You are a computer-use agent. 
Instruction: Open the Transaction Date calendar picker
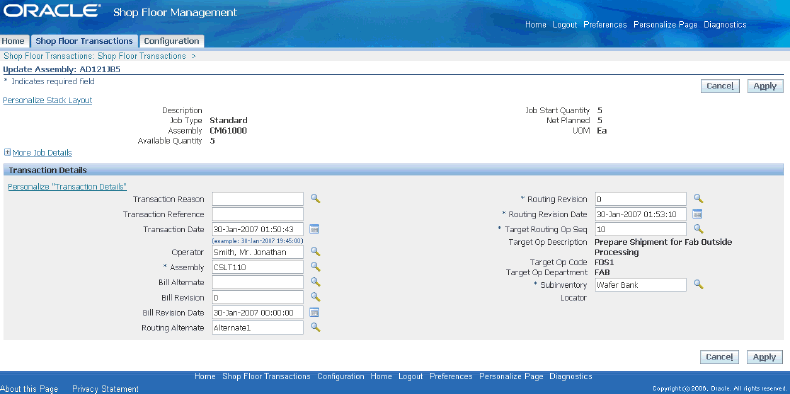pyautogui.click(x=314, y=229)
